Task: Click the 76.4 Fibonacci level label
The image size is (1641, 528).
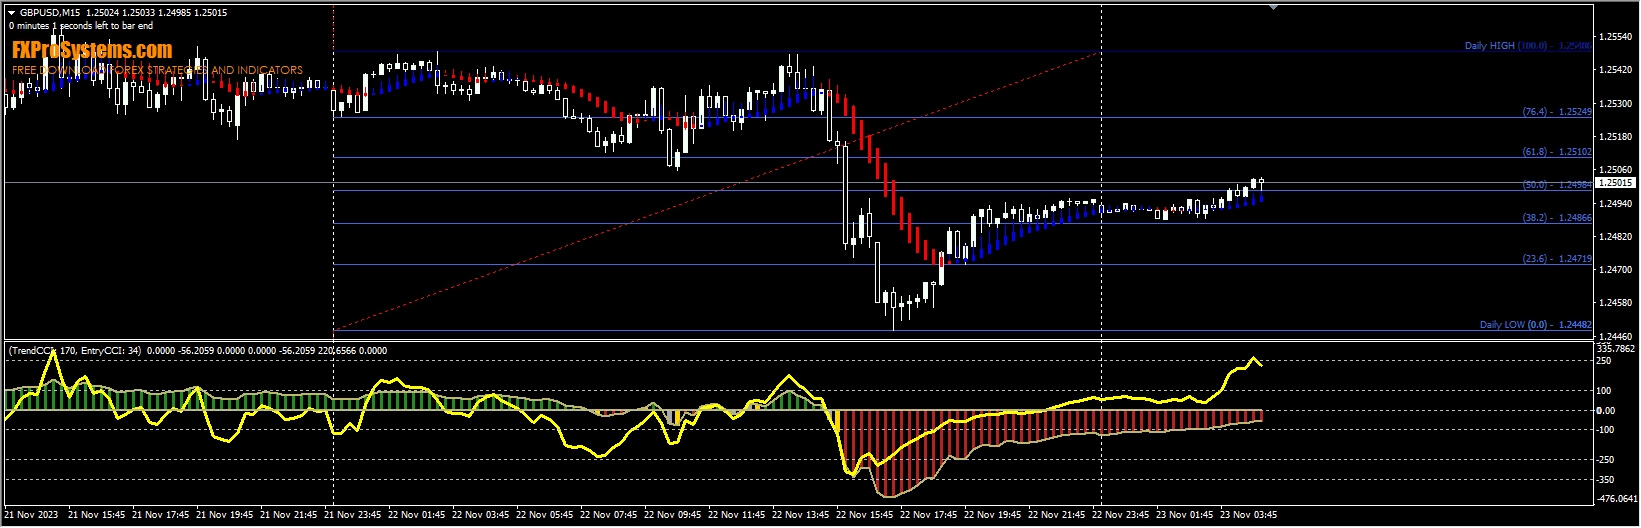Action: (1556, 112)
